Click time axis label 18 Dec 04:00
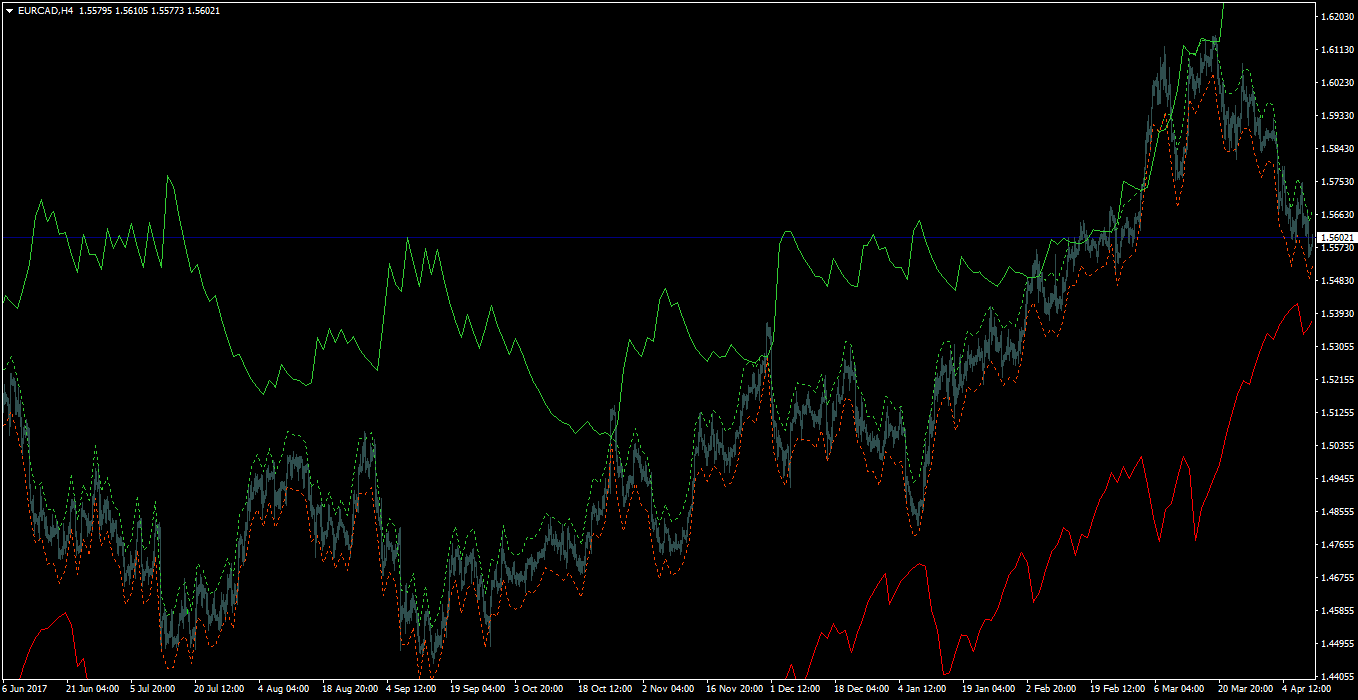Image resolution: width=1358 pixels, height=700 pixels. point(861,689)
